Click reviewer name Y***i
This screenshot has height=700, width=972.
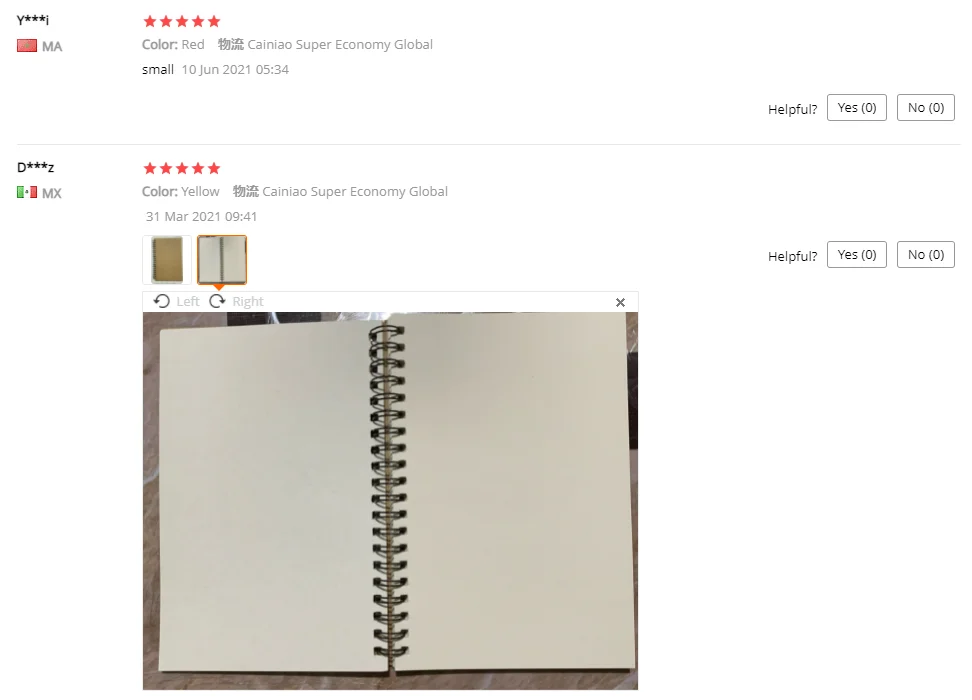tap(33, 20)
